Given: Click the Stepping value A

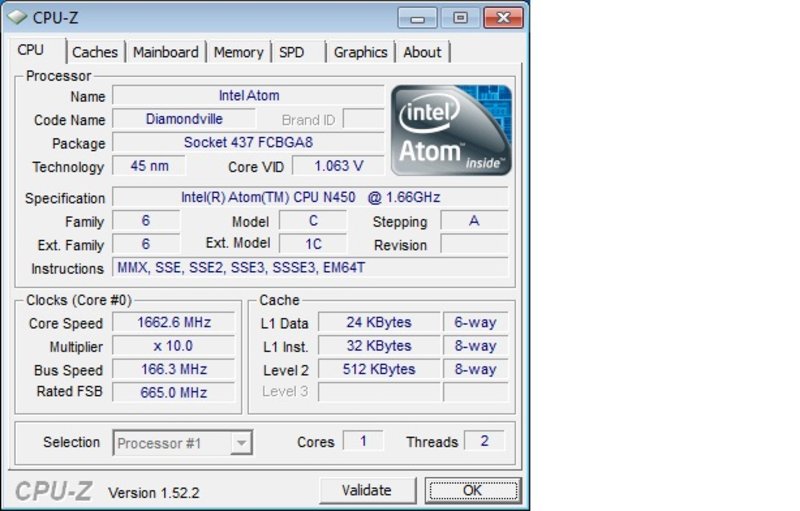Looking at the screenshot, I should [x=474, y=221].
